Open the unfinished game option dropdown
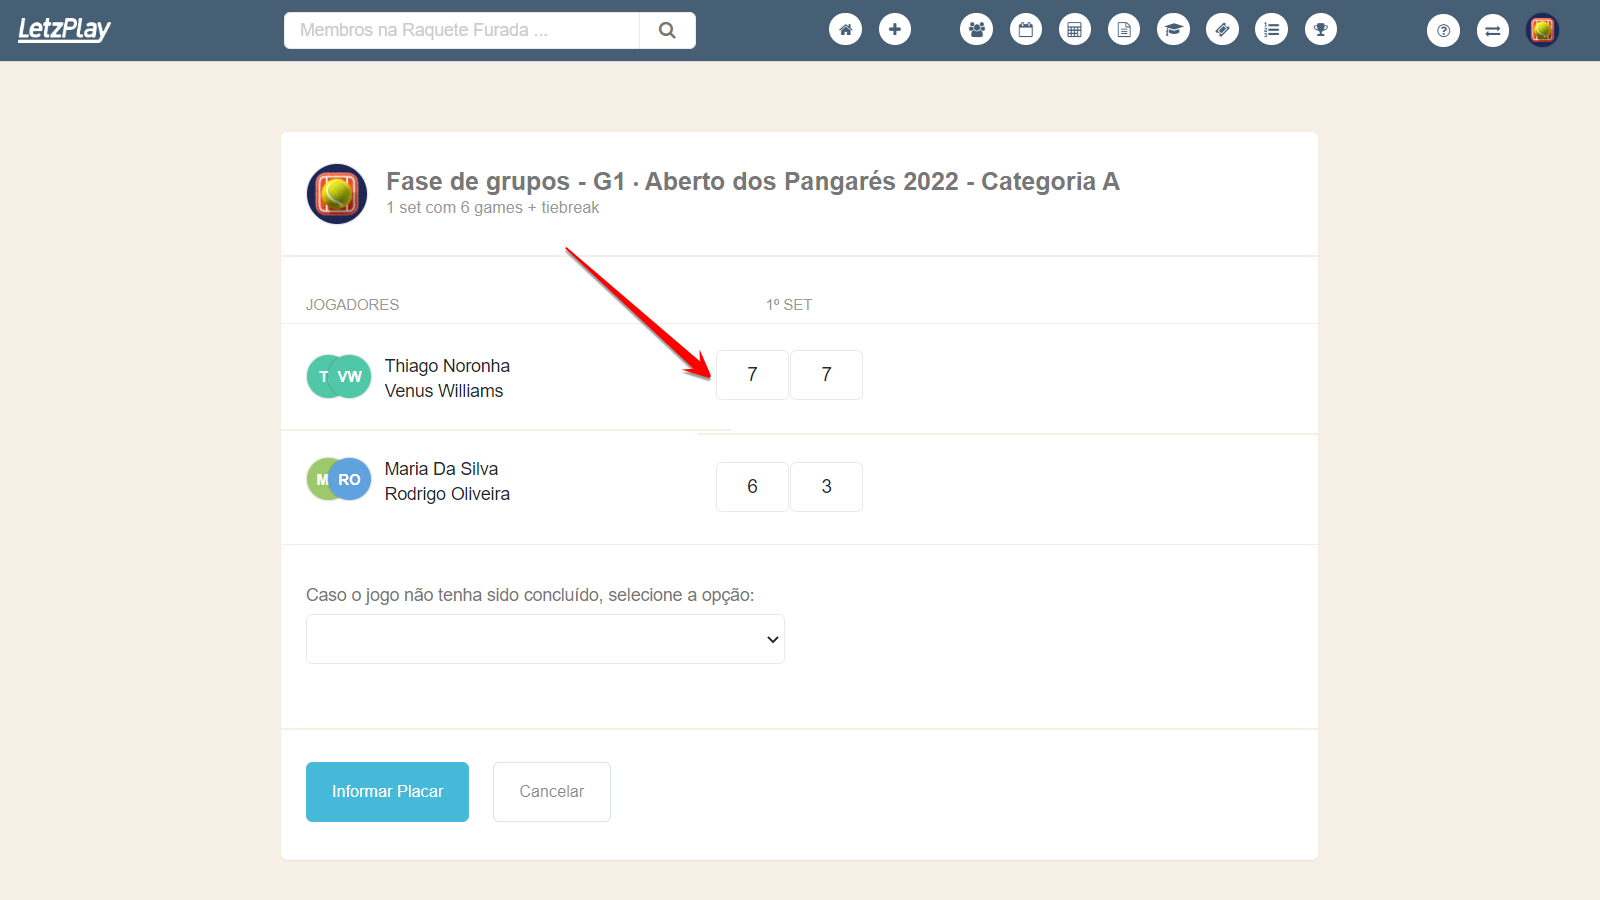 544,638
